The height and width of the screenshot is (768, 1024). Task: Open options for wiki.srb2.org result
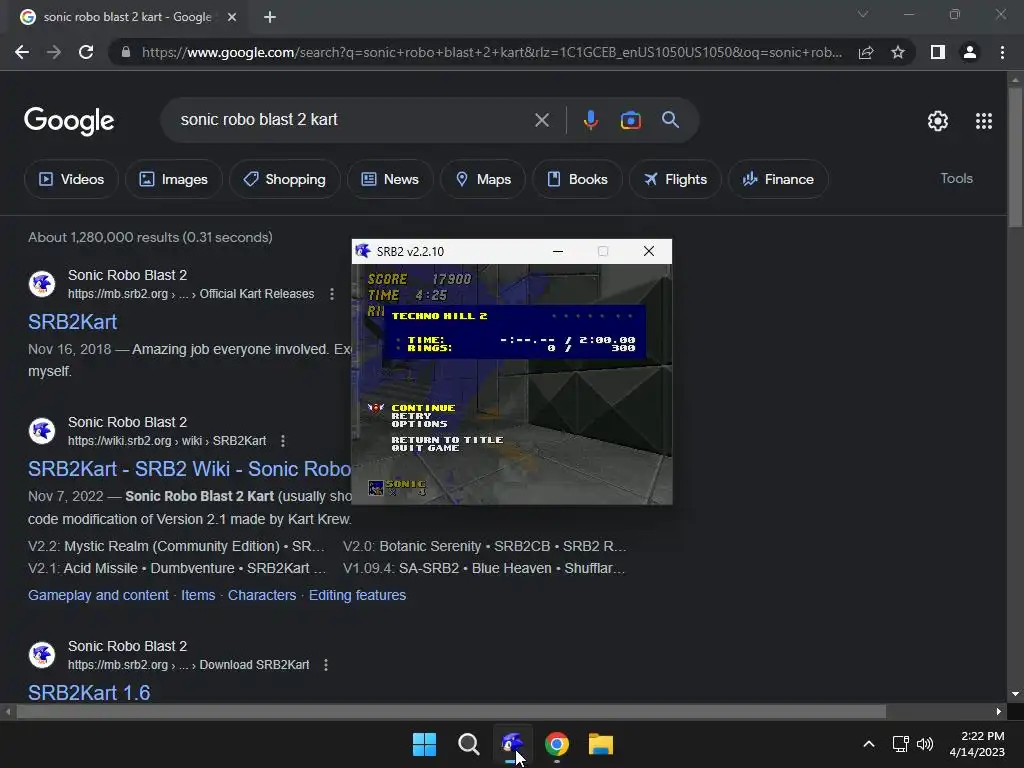click(x=283, y=441)
